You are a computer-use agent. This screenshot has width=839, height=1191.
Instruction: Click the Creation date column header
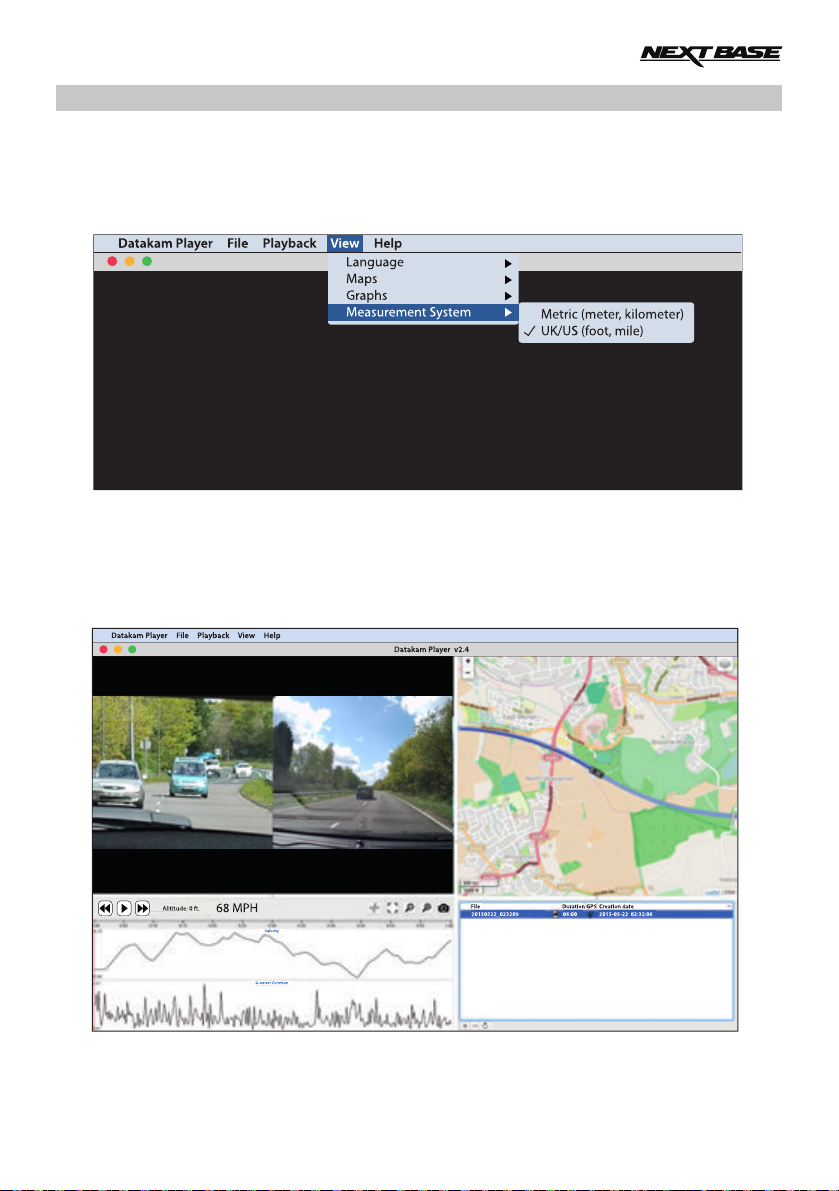pos(617,906)
